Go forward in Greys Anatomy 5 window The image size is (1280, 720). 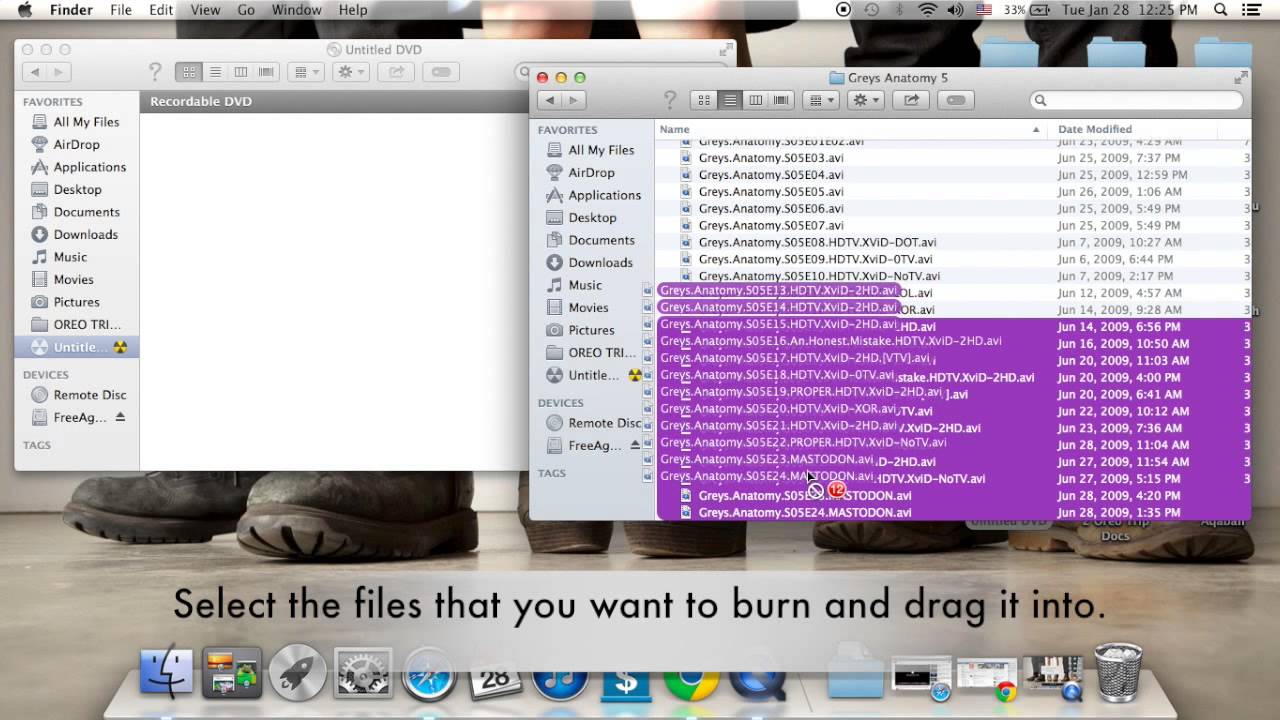pyautogui.click(x=573, y=100)
